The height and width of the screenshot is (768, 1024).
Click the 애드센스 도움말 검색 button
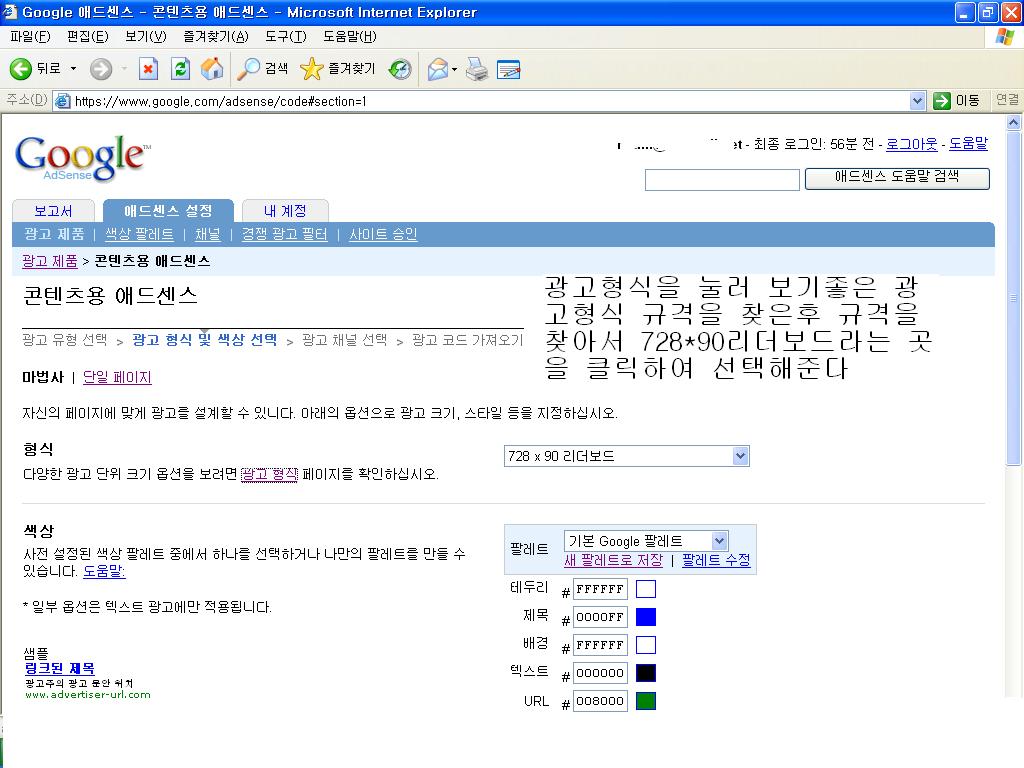pos(897,178)
